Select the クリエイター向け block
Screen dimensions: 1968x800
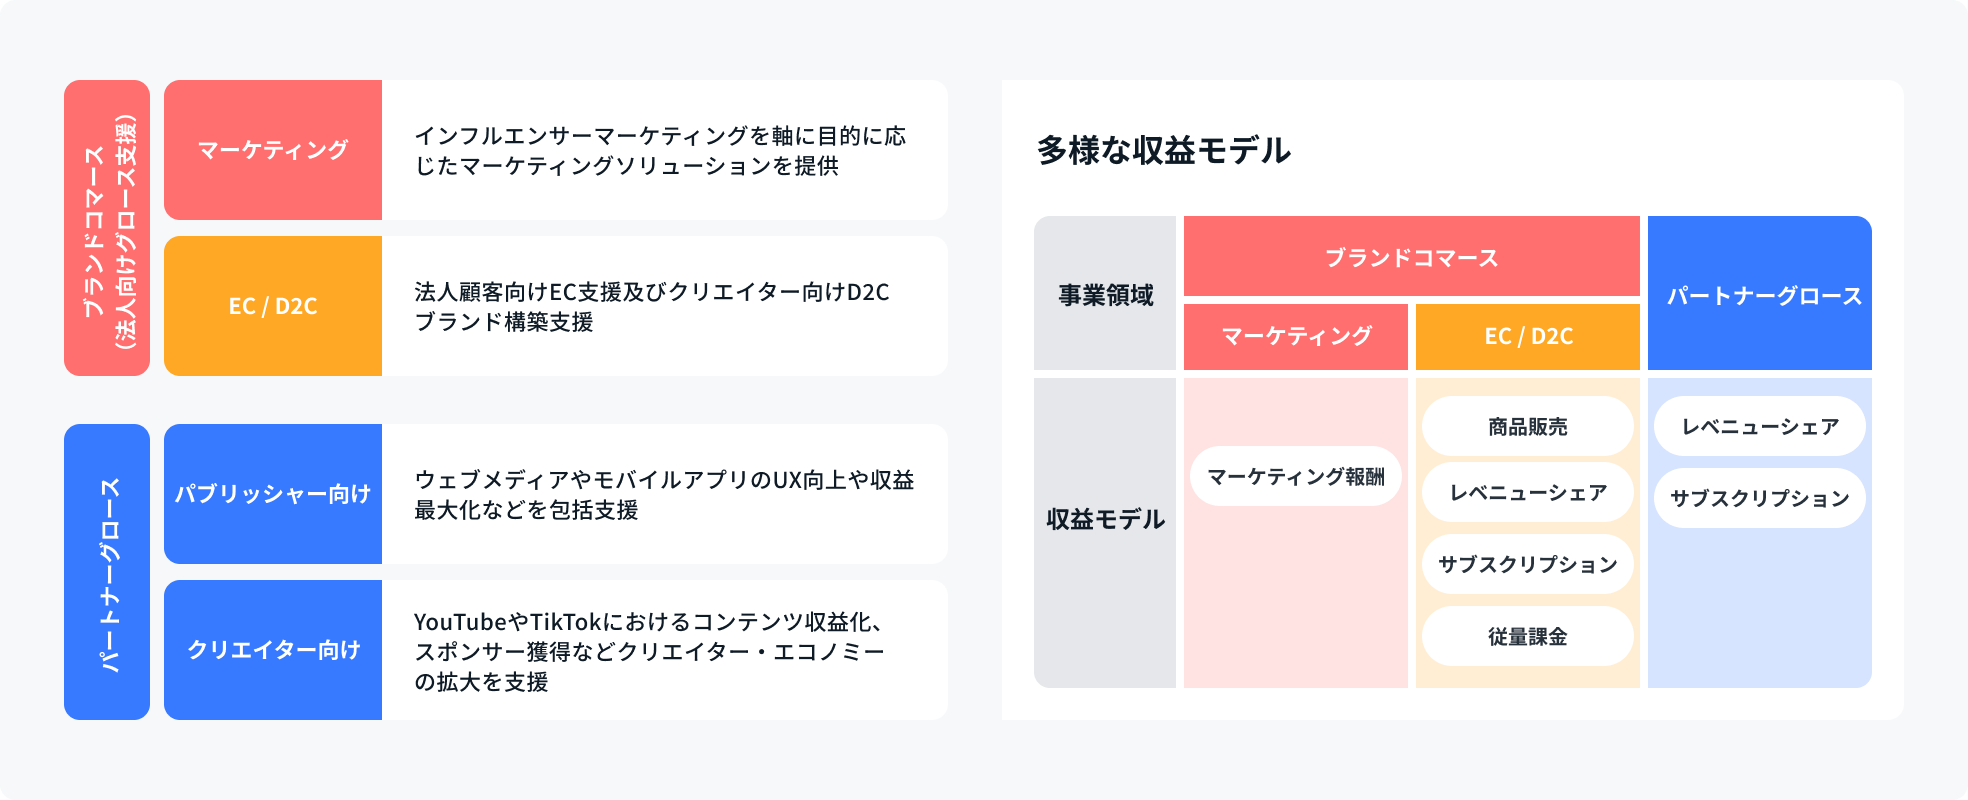tap(273, 650)
